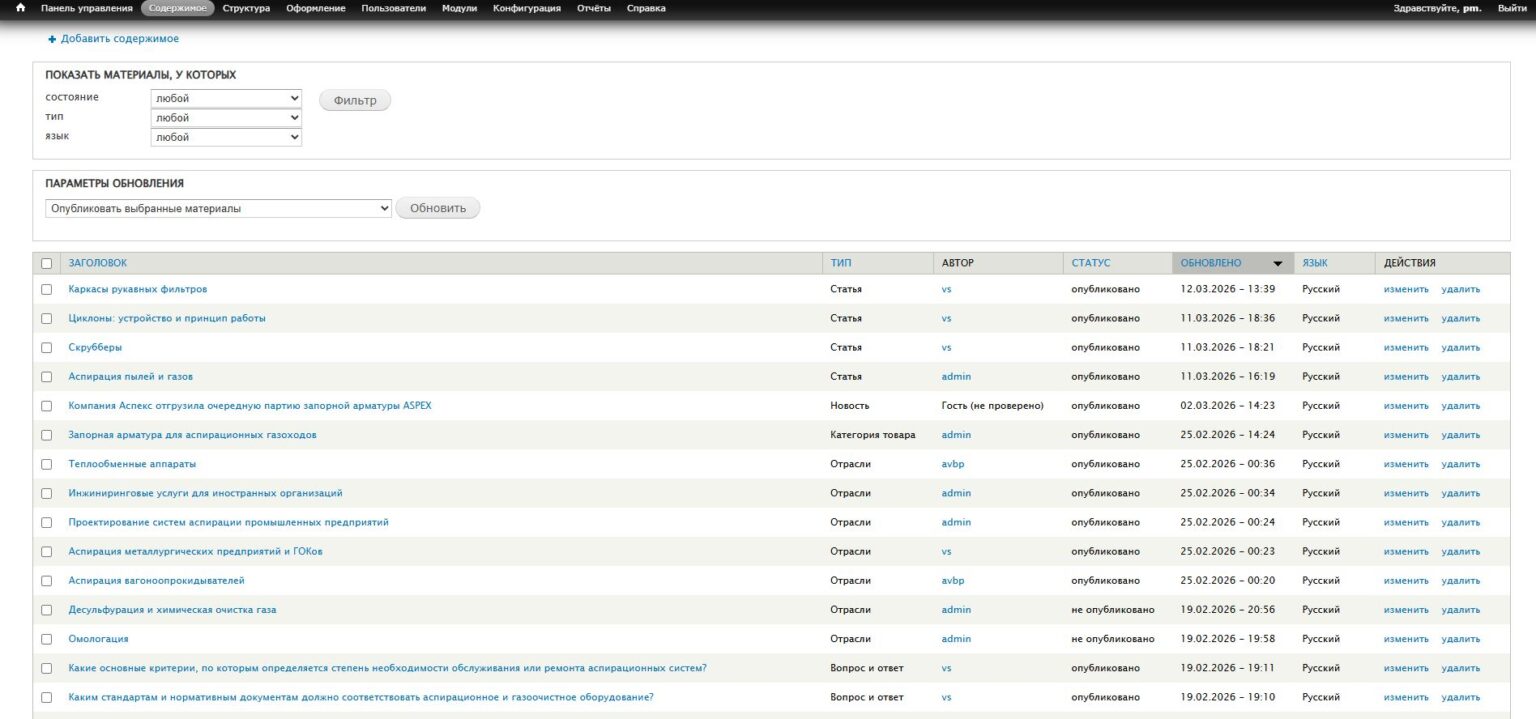The image size is (1536, 719).
Task: Select the Скрубберы row checkbox
Action: click(x=46, y=347)
